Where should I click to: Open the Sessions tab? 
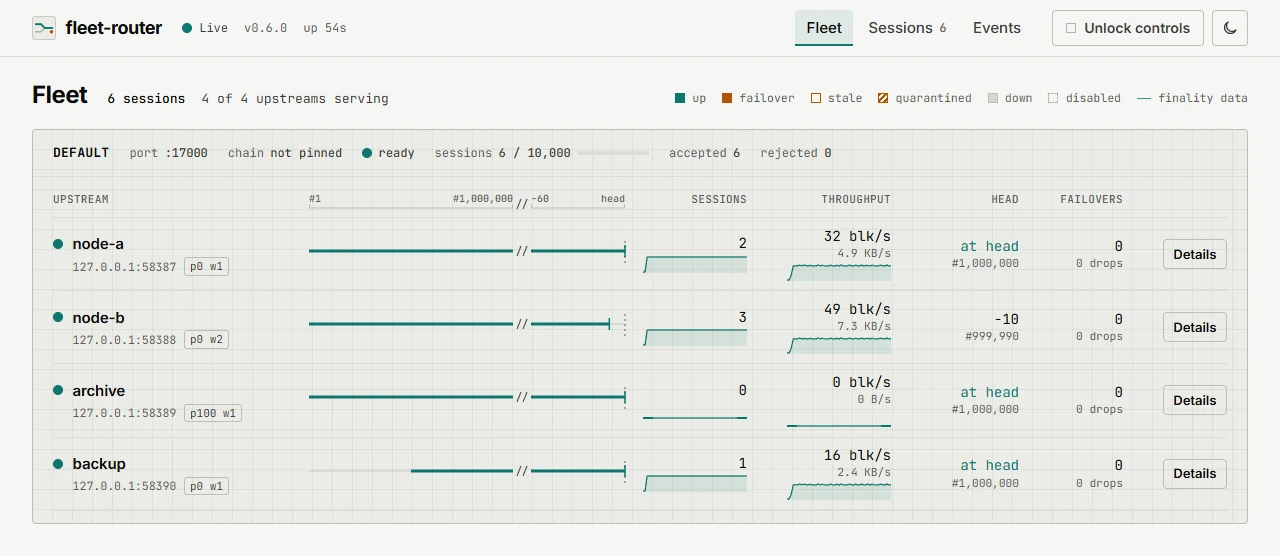coord(907,28)
